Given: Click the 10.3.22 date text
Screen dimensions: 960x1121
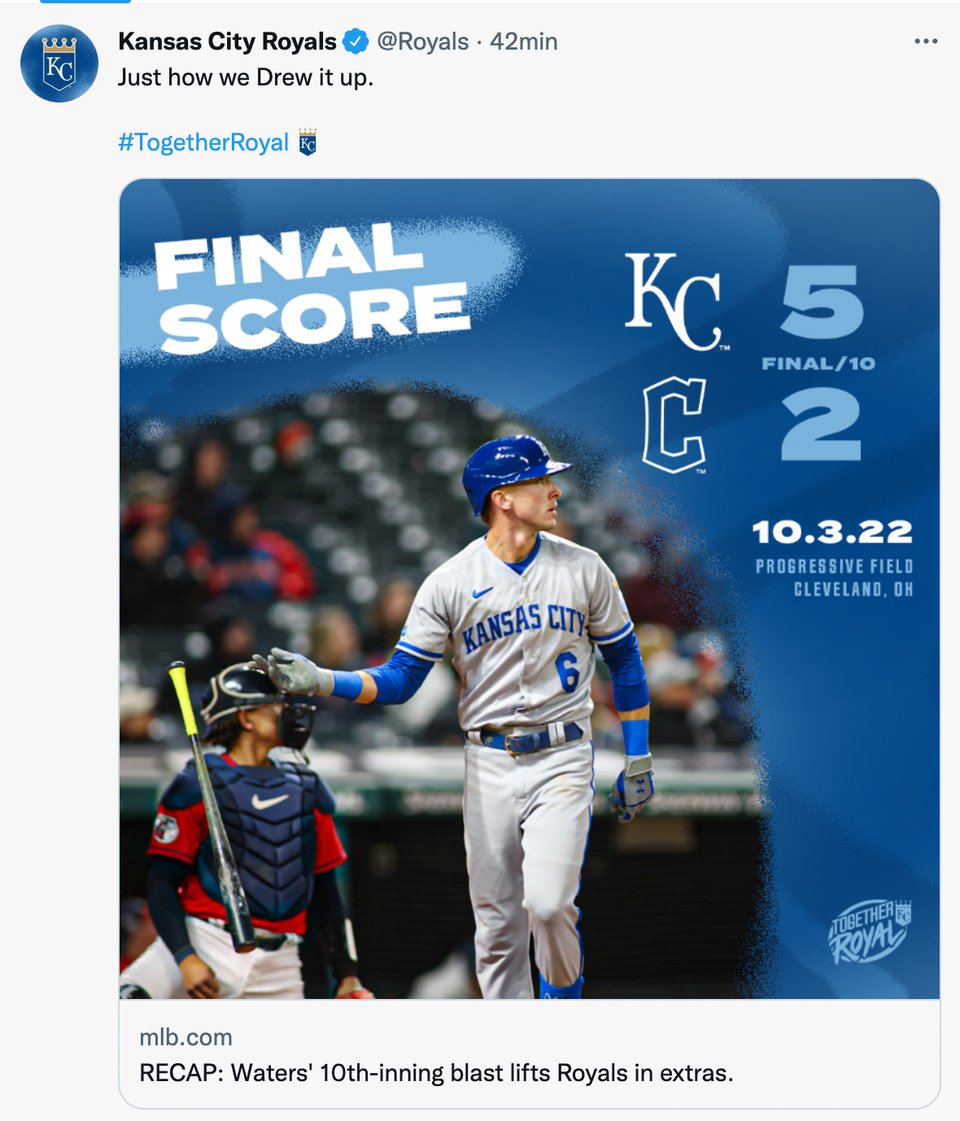Looking at the screenshot, I should pos(833,532).
